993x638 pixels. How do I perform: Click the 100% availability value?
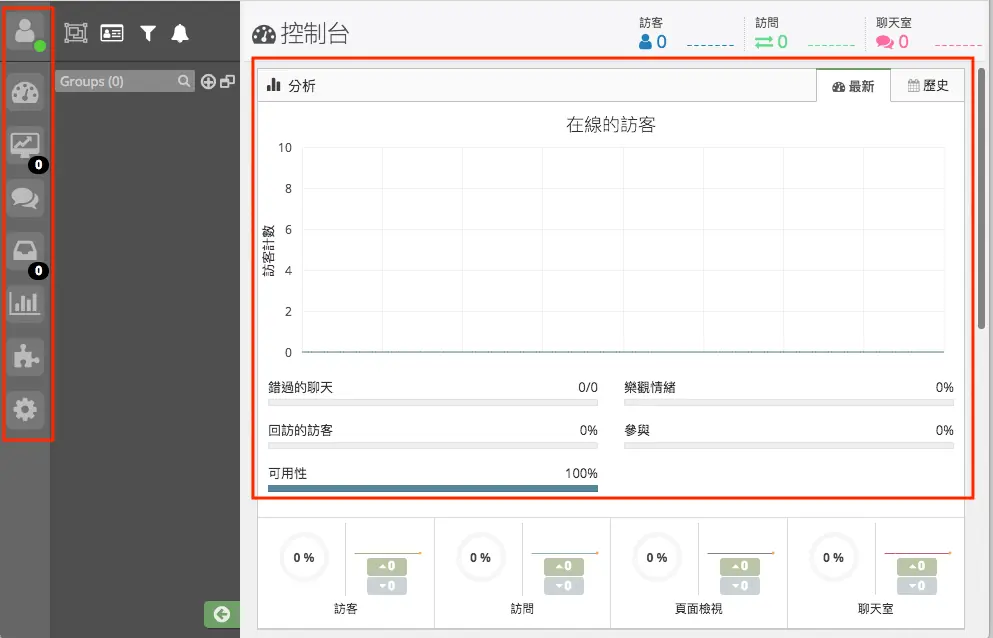pyautogui.click(x=581, y=473)
